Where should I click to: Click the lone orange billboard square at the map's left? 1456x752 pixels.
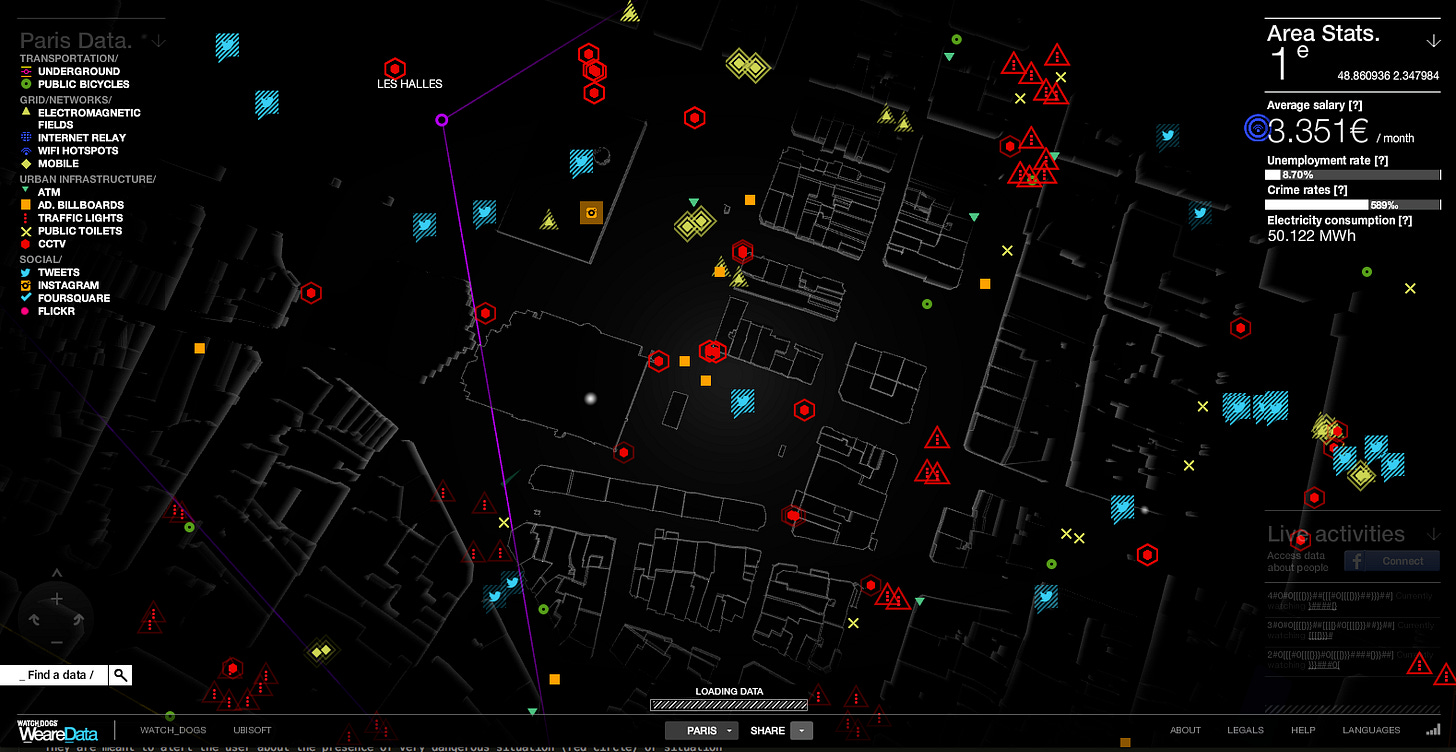tap(199, 348)
